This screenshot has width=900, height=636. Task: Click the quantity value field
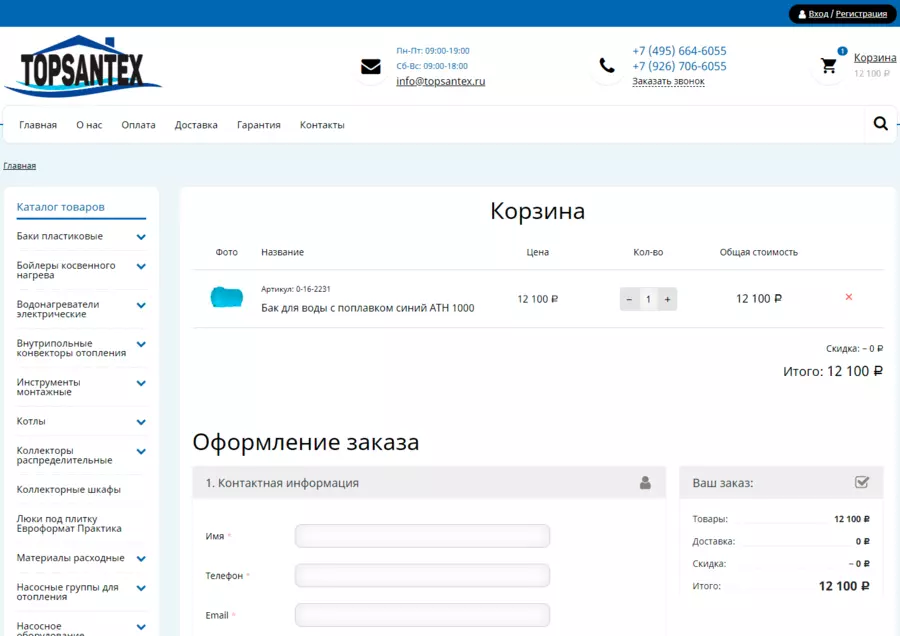649,299
